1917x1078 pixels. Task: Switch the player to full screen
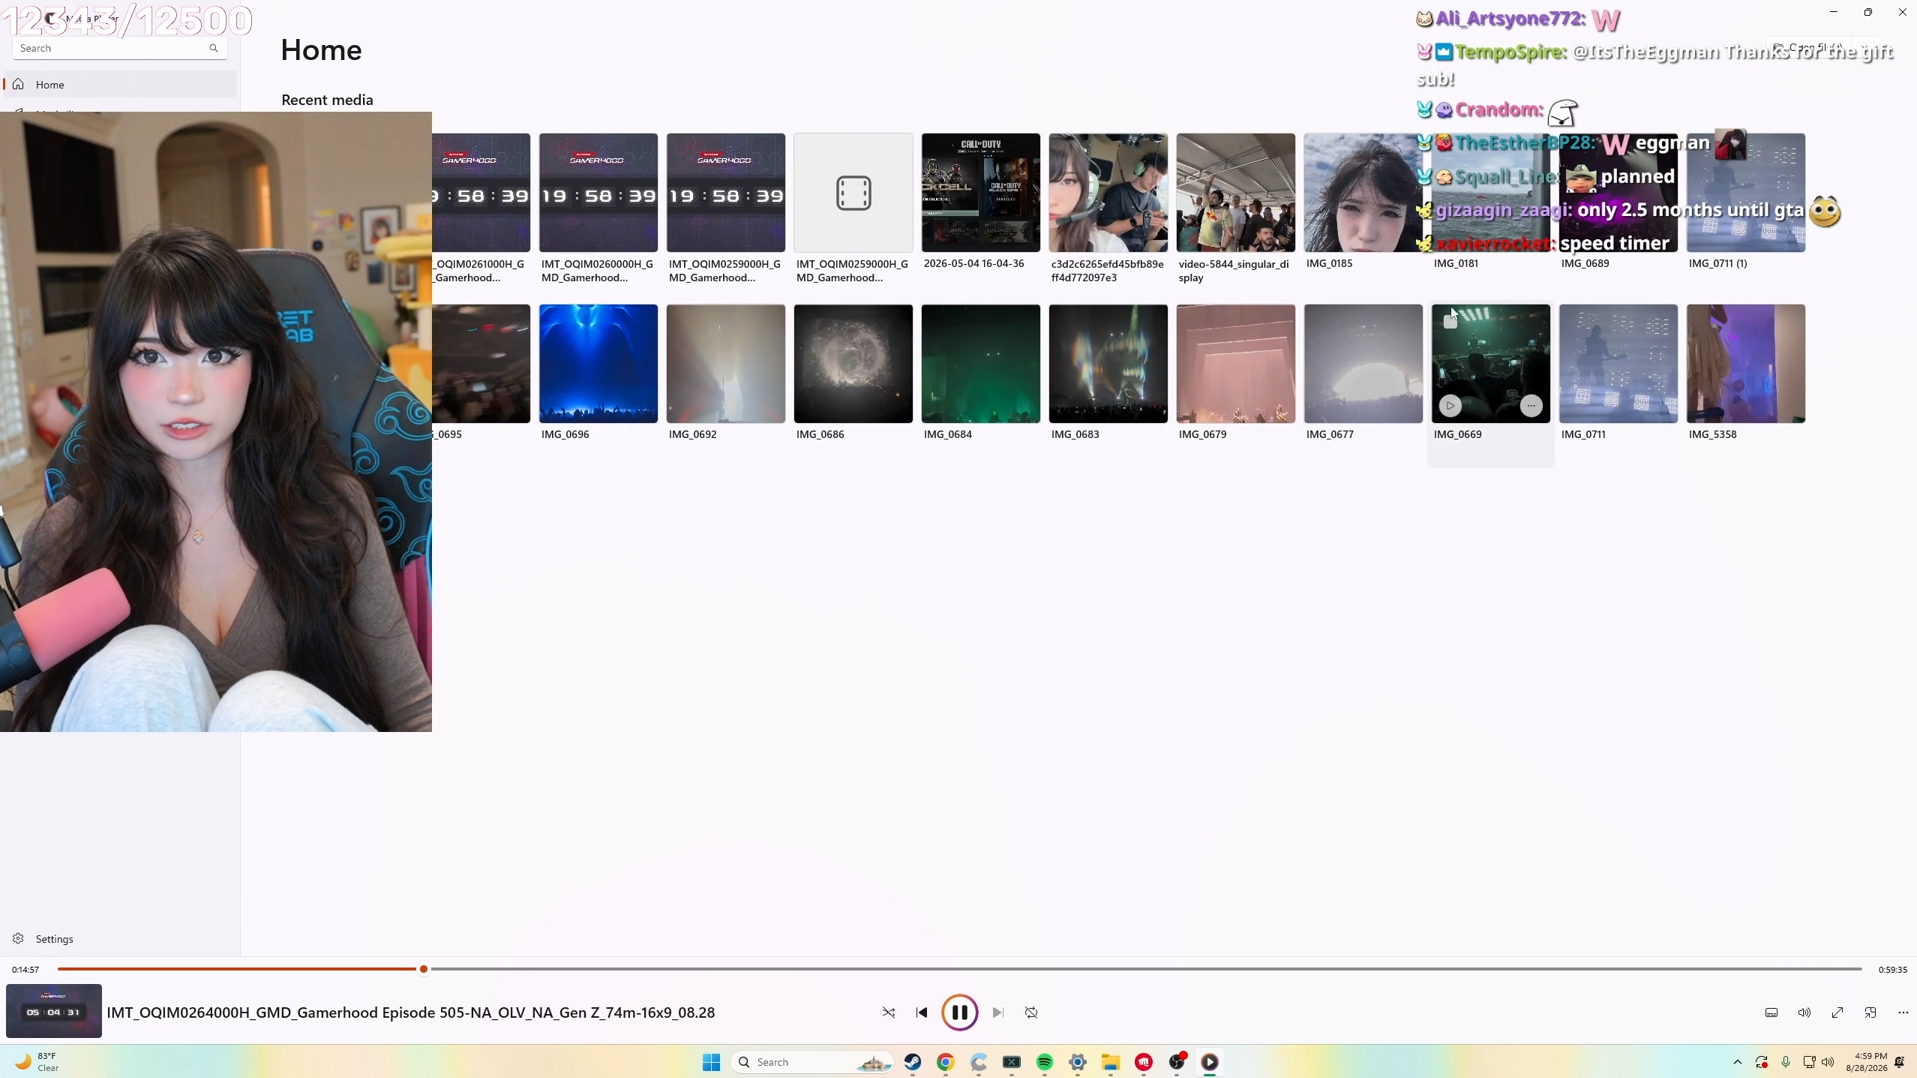coord(1837,1012)
